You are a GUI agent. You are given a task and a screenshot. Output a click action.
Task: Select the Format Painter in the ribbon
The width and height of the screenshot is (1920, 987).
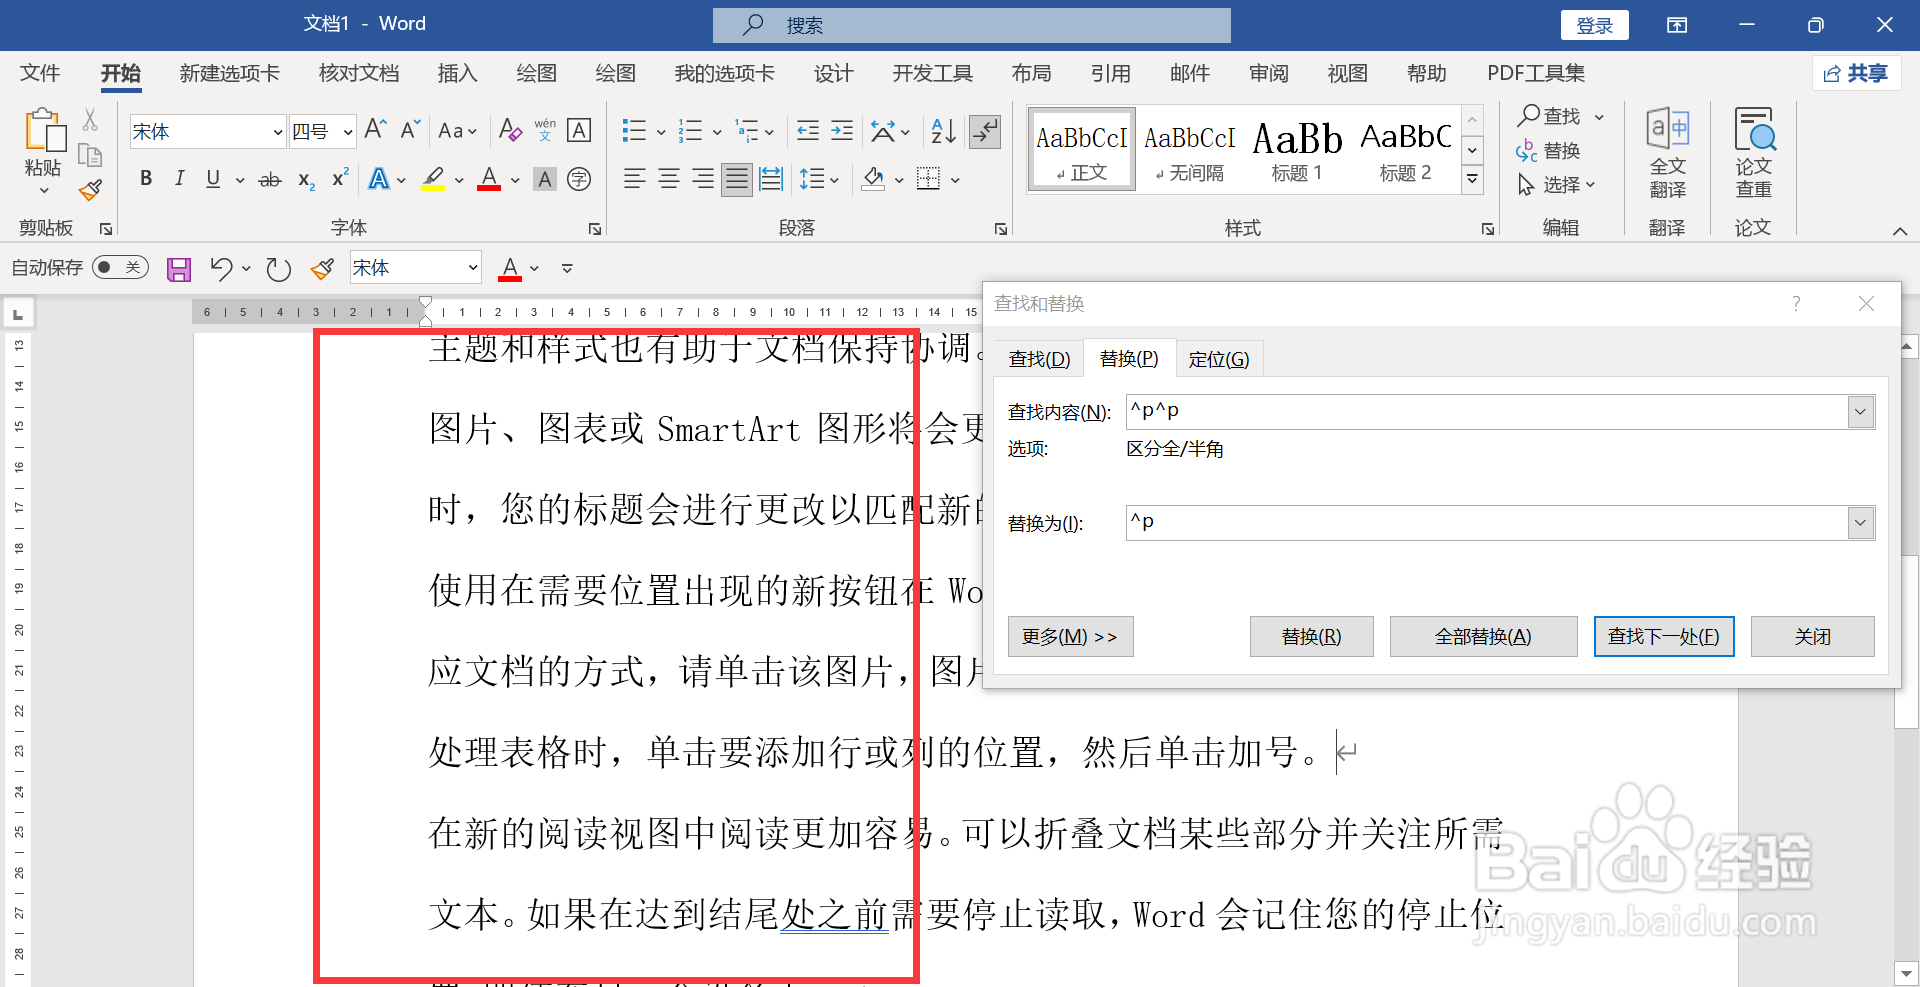point(90,190)
